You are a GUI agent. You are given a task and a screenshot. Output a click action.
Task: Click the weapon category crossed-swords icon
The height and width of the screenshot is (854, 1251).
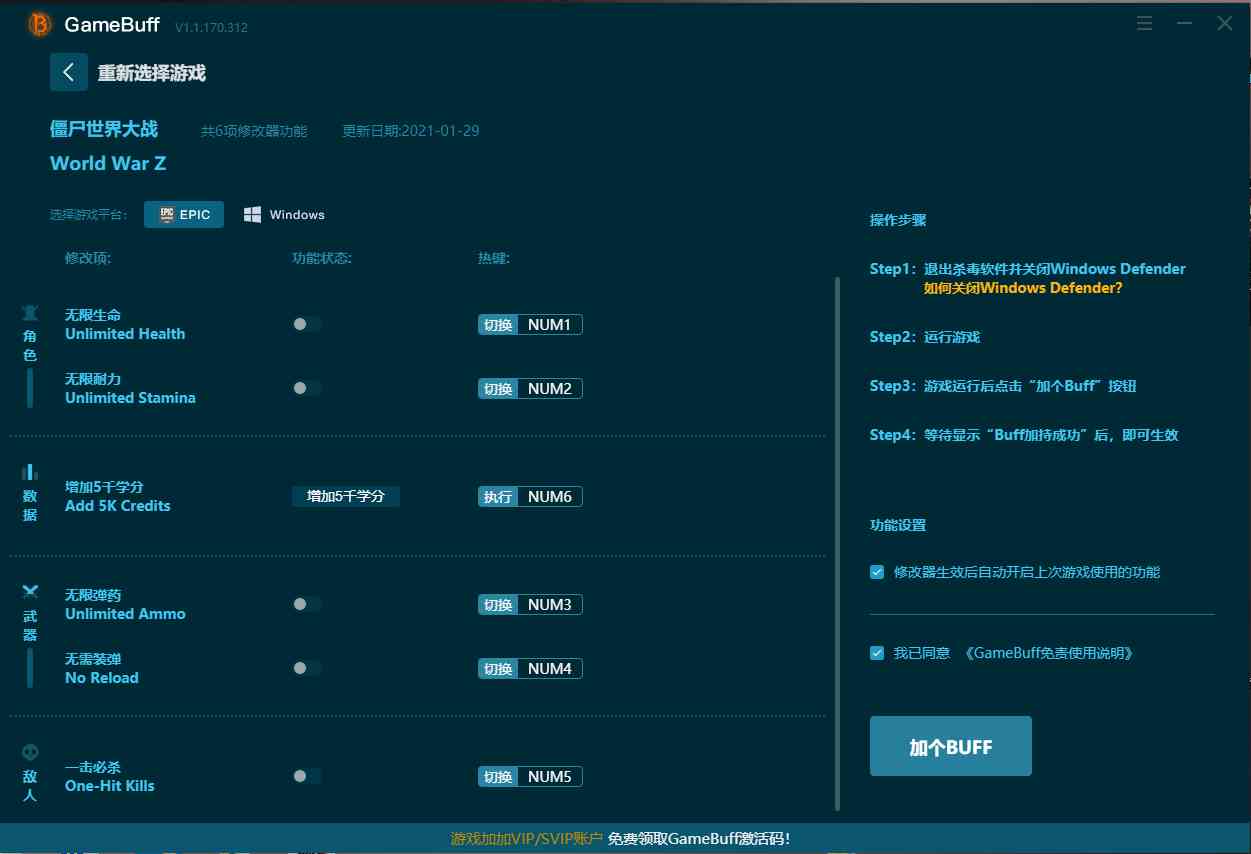(x=30, y=591)
